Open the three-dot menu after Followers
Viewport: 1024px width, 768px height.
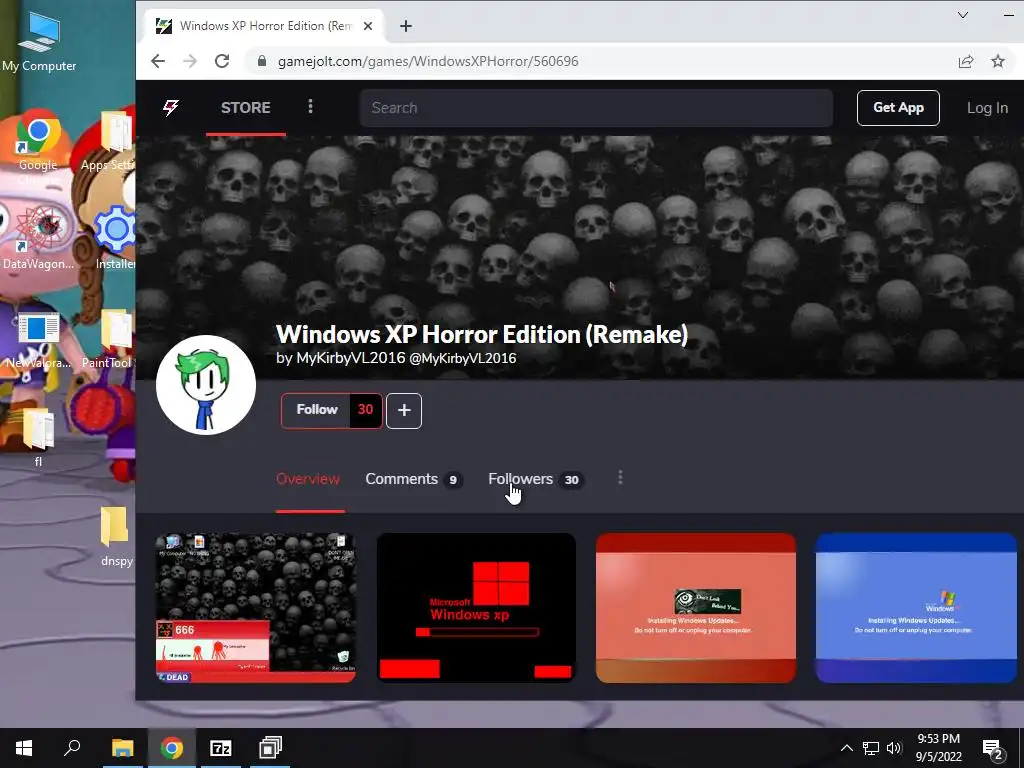pos(620,478)
